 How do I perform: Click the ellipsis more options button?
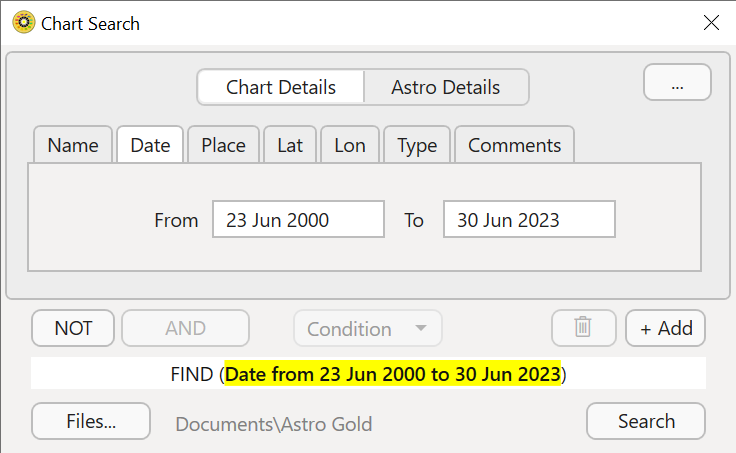677,82
